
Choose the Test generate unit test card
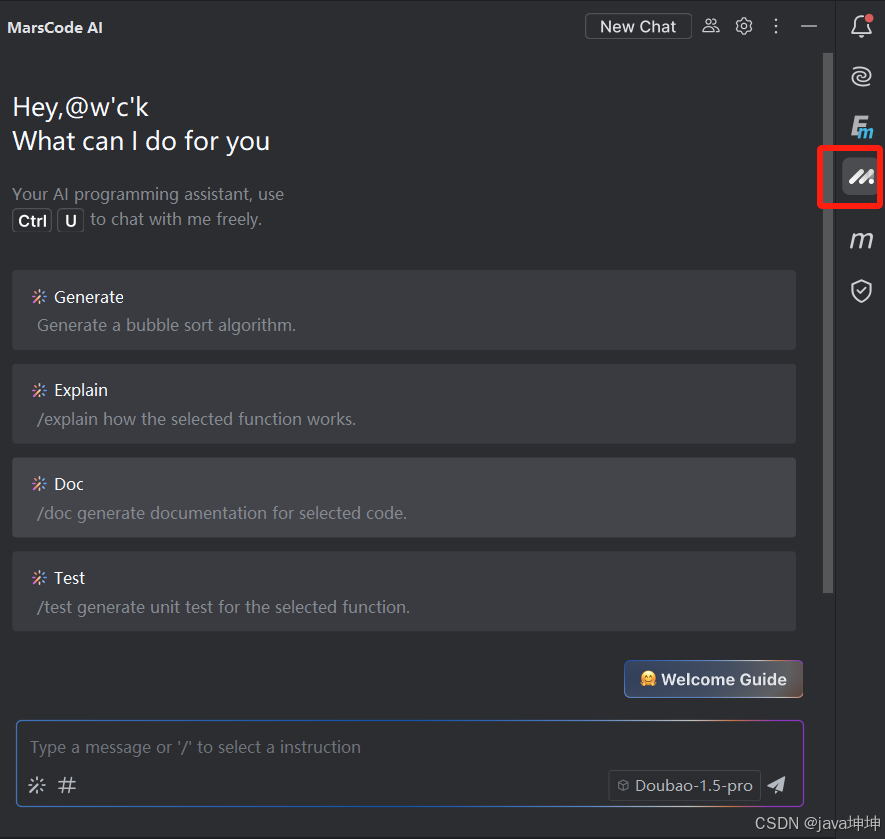[404, 591]
